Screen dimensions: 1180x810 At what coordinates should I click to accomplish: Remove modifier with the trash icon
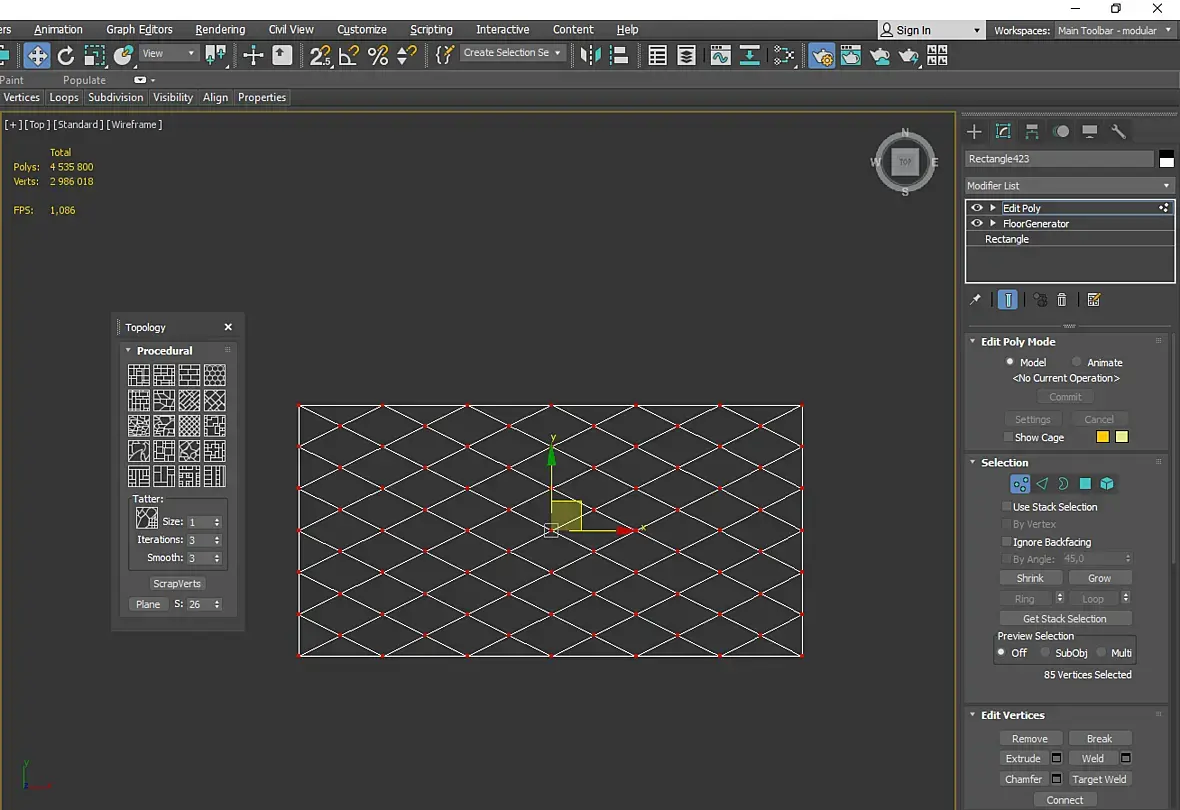click(x=1062, y=300)
